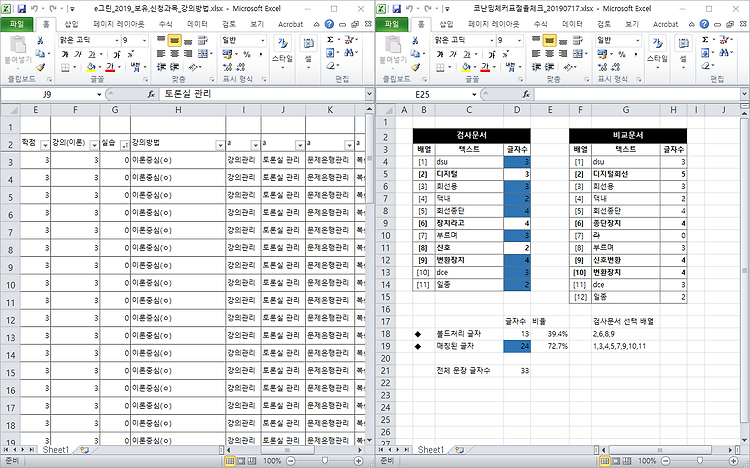
Task: Click insert function fx in 코난임체커 formula bar
Action: (x=526, y=94)
